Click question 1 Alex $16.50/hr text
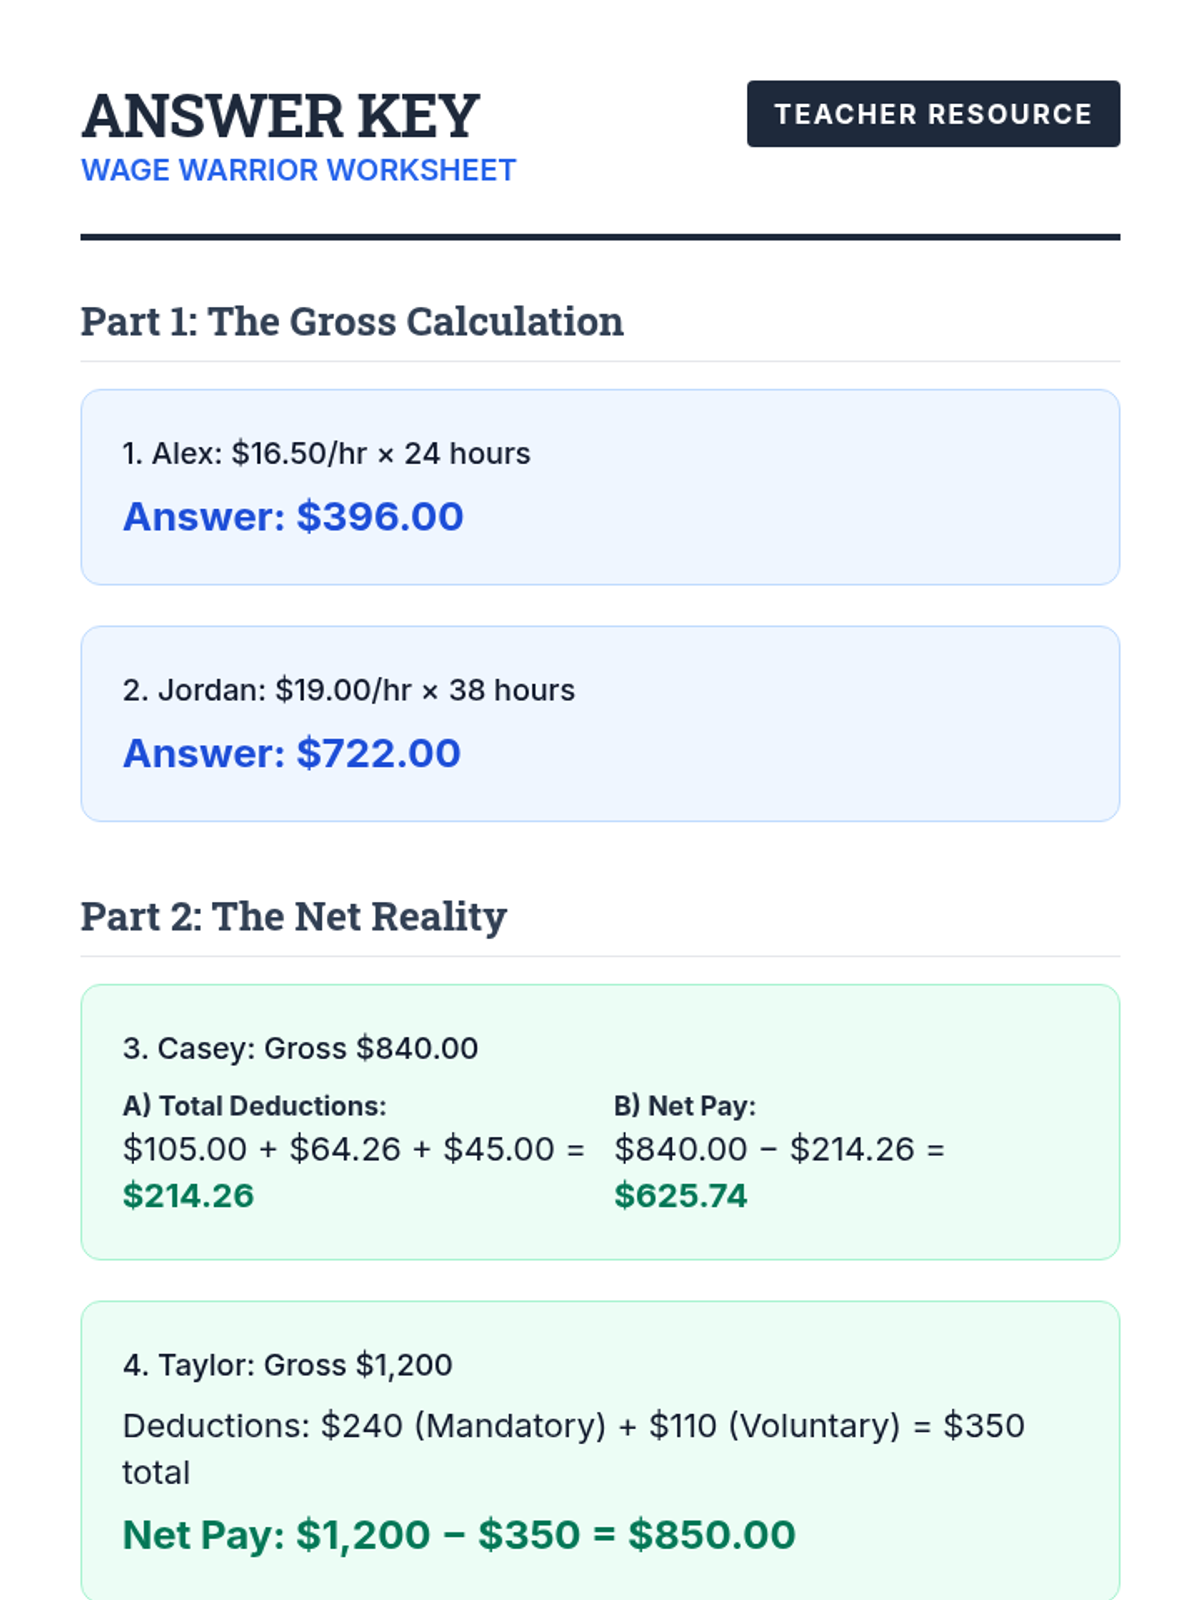This screenshot has width=1200, height=1600. click(x=326, y=454)
